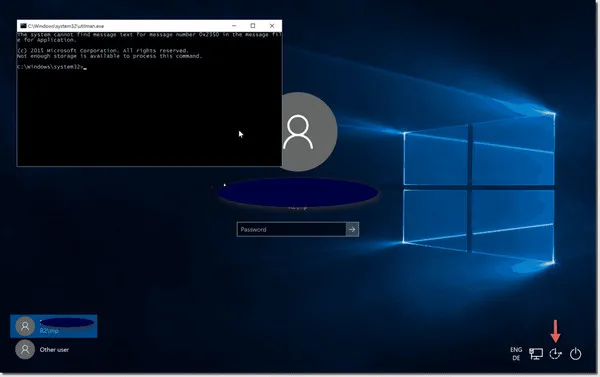Open the network connection icon

(536, 354)
